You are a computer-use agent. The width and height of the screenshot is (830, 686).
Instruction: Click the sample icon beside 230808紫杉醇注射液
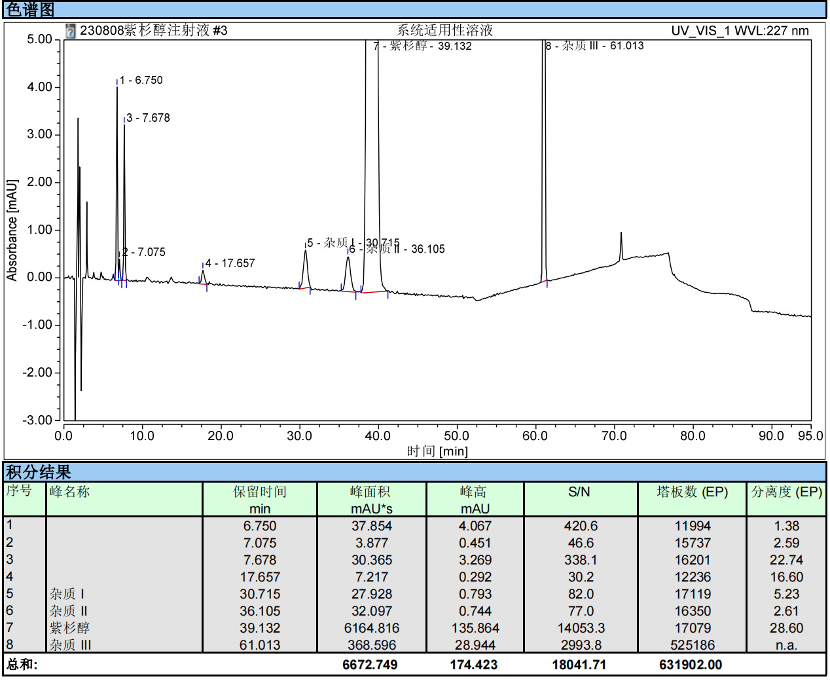(x=70, y=31)
